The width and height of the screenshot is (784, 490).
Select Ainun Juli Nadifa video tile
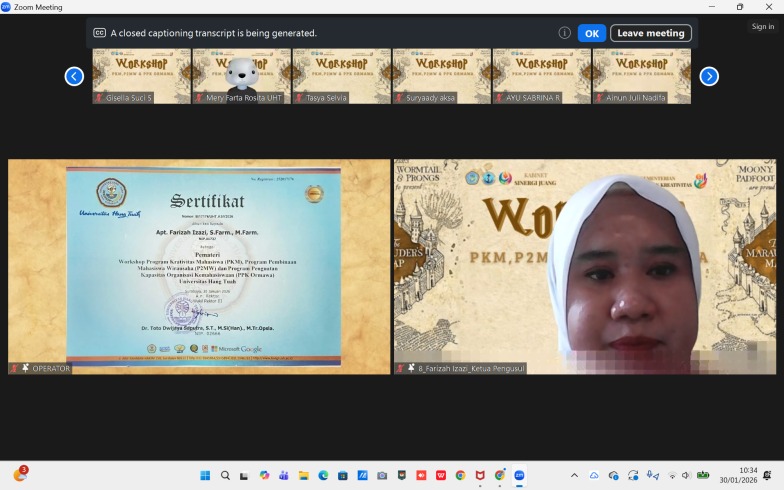pyautogui.click(x=641, y=76)
